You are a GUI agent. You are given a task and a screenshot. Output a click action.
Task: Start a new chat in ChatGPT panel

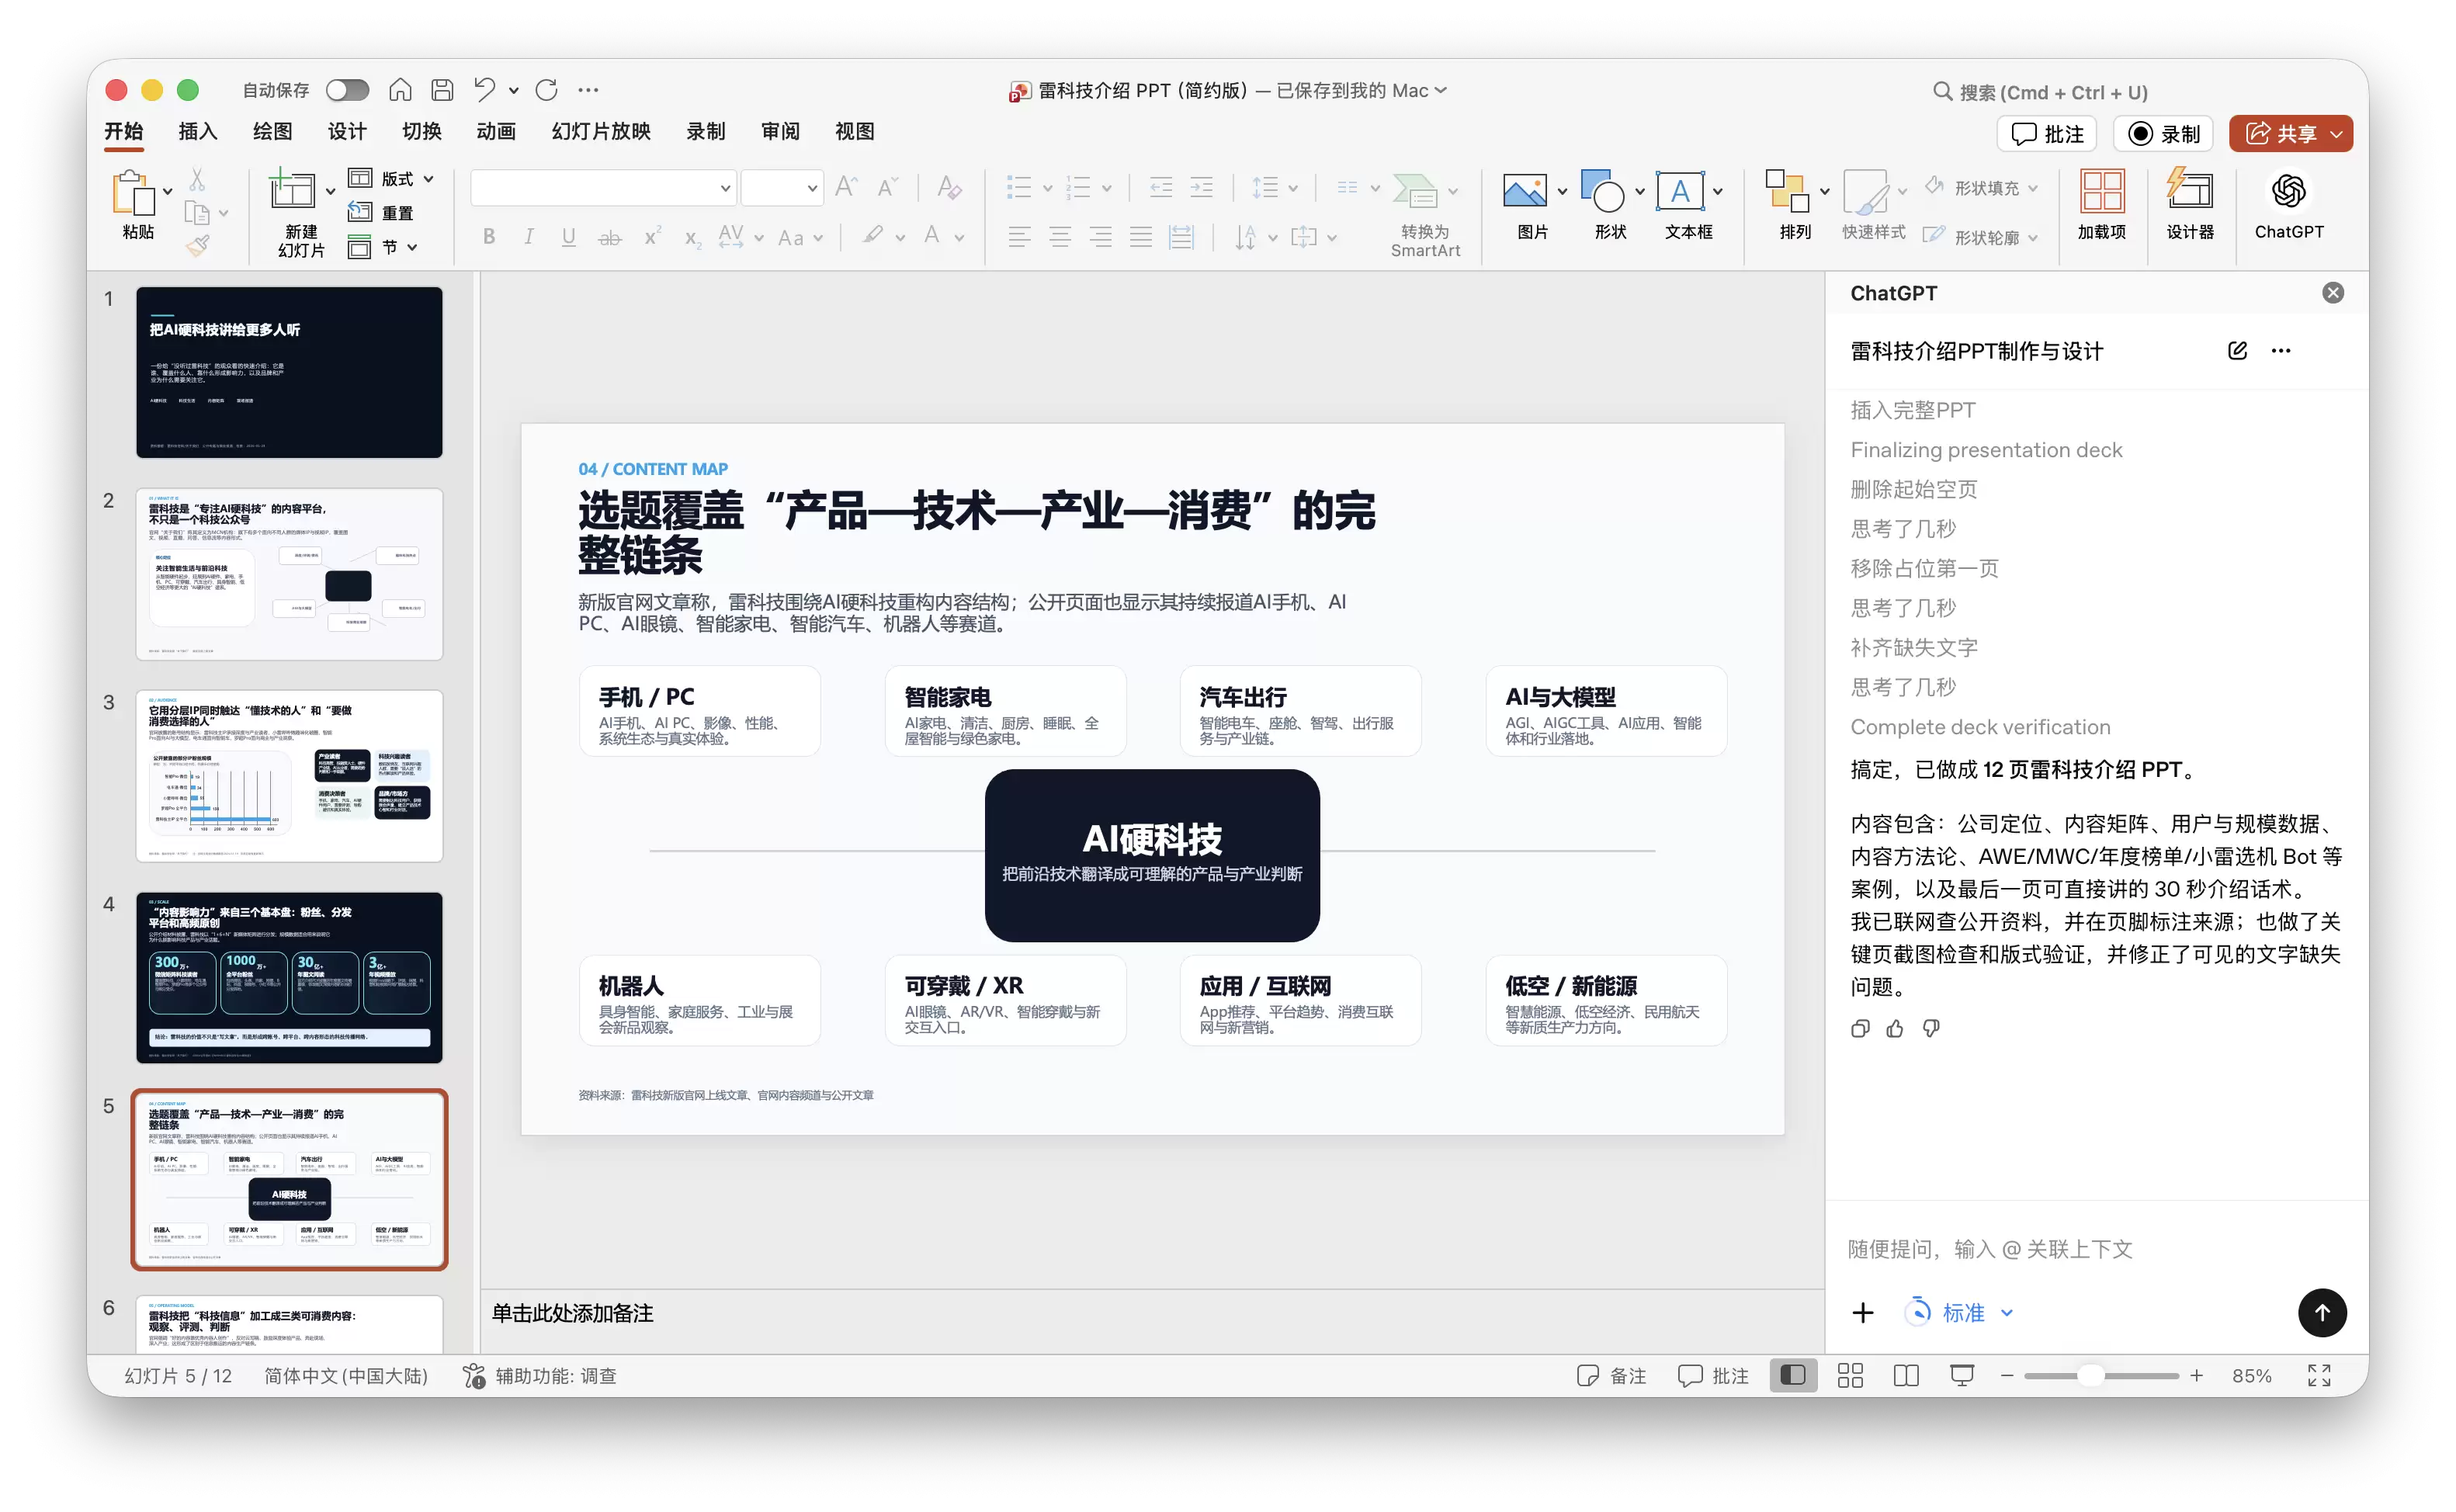(2237, 351)
